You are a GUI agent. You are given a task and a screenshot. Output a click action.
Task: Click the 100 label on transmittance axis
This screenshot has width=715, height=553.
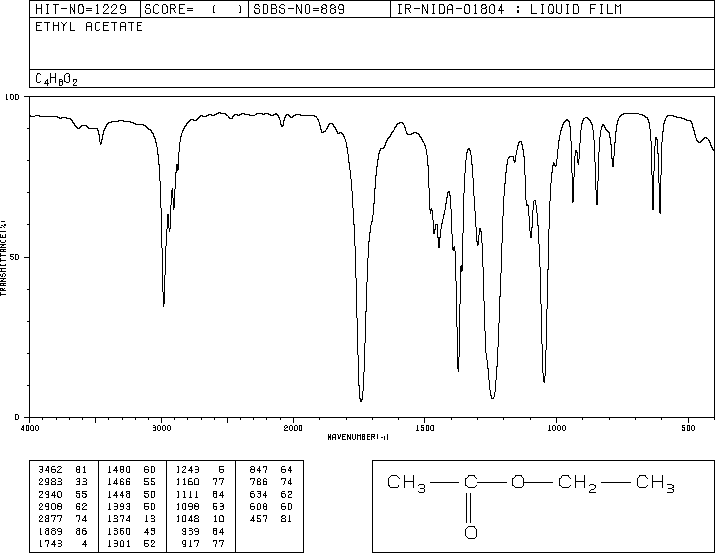click(12, 97)
